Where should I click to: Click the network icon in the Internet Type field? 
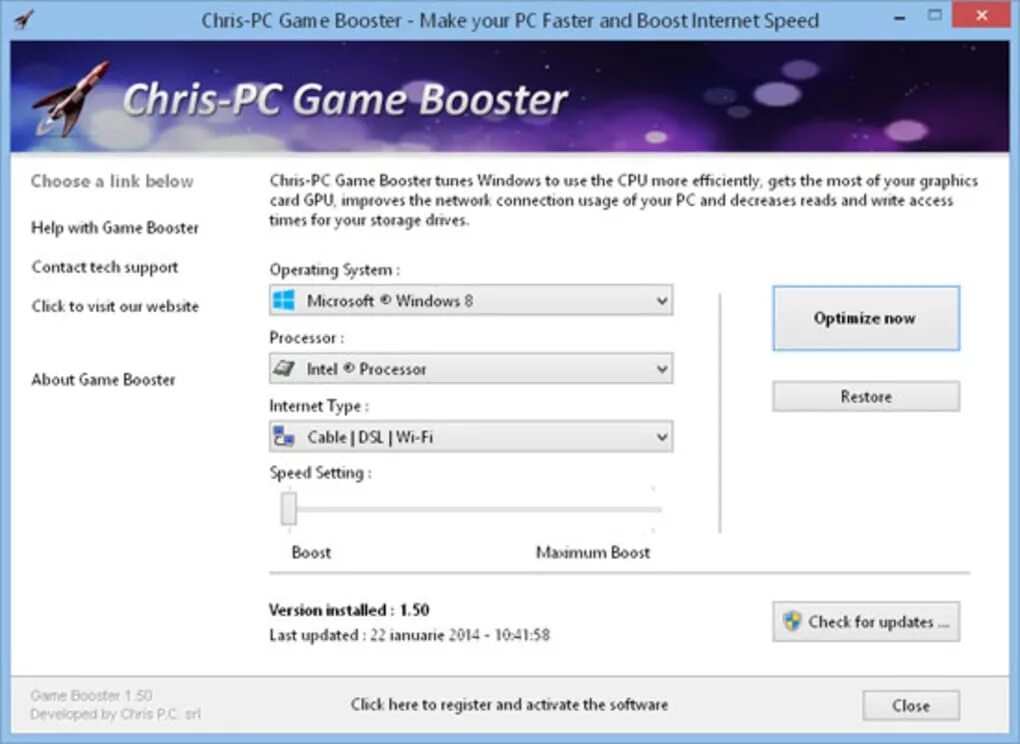click(283, 436)
